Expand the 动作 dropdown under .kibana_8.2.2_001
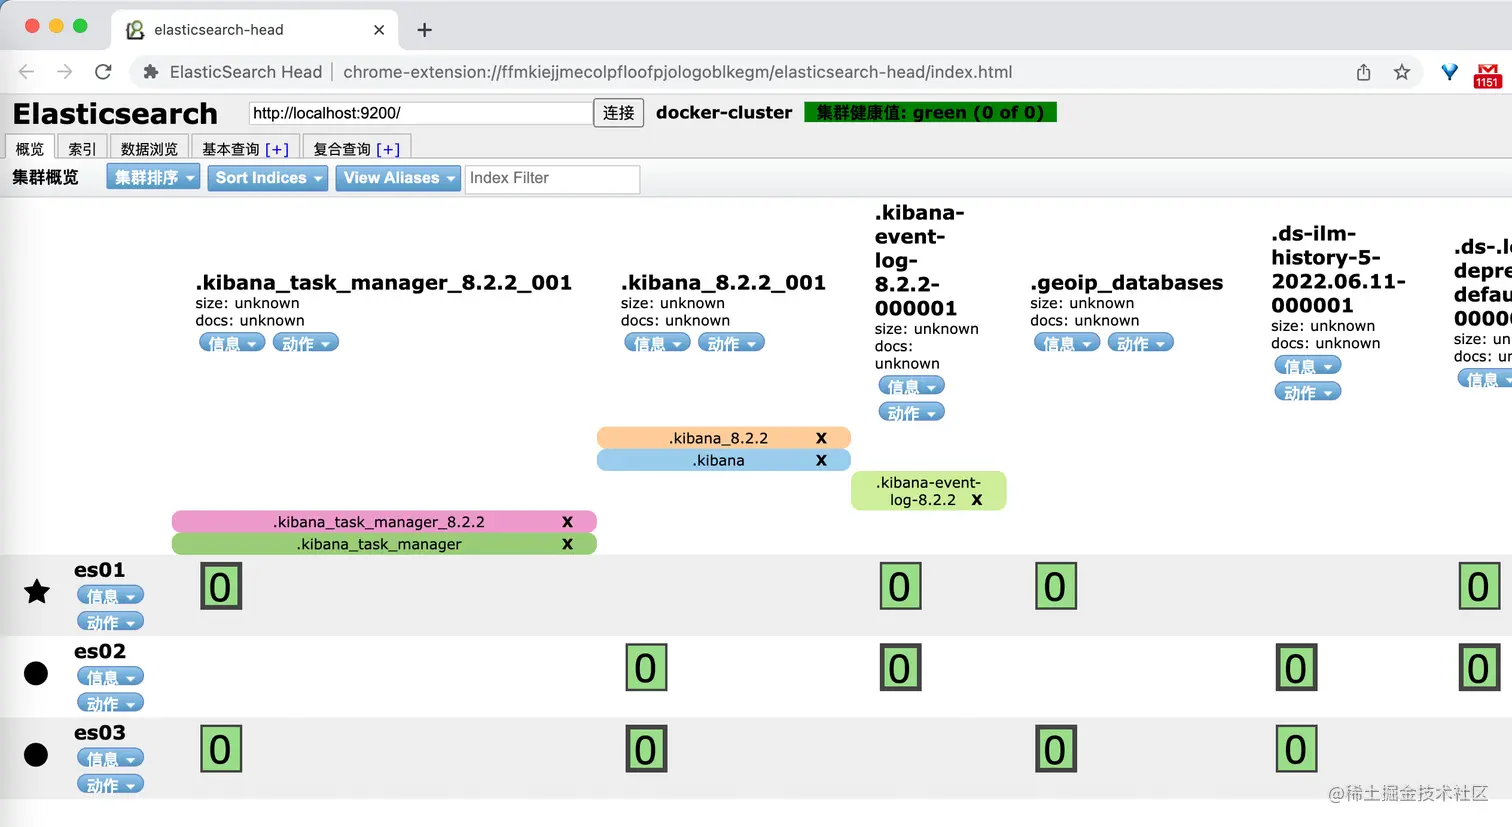1512x827 pixels. pyautogui.click(x=731, y=342)
